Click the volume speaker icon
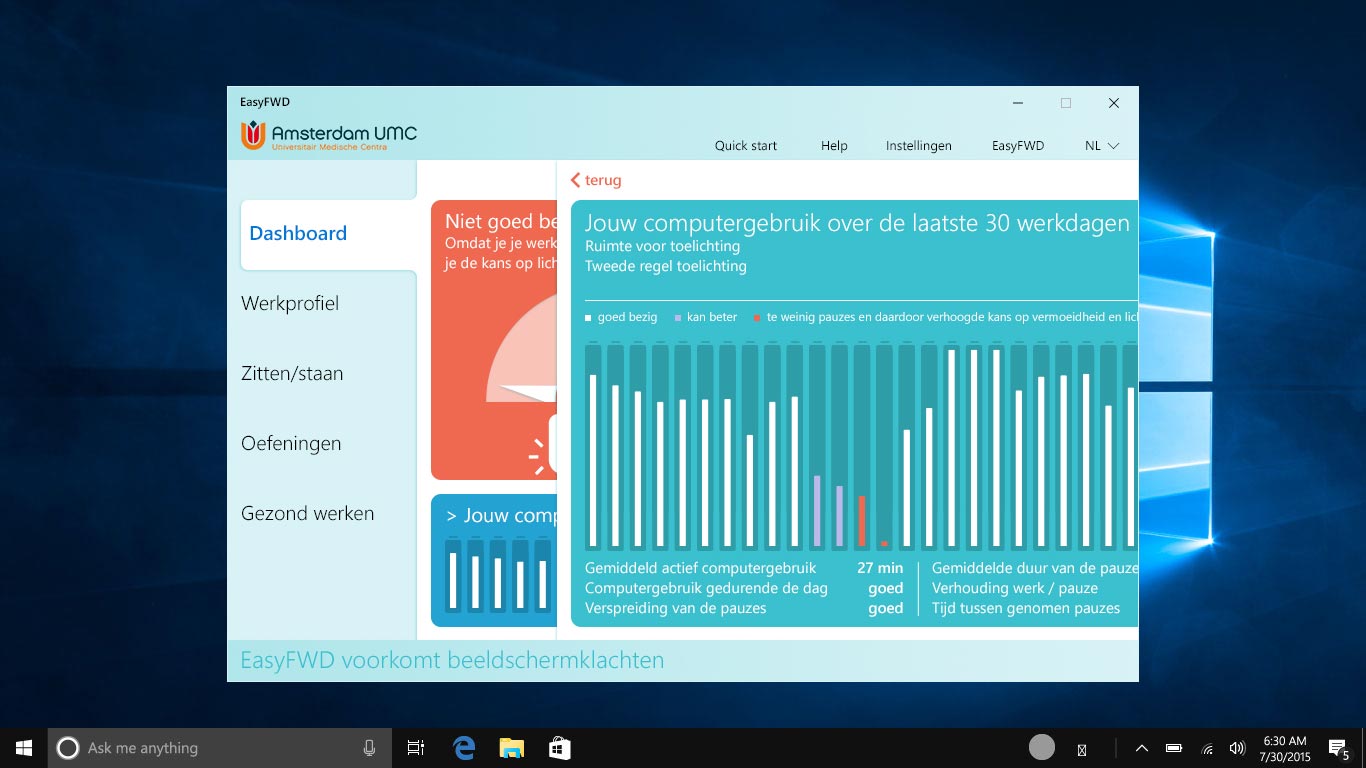The height and width of the screenshot is (768, 1366). (1237, 748)
